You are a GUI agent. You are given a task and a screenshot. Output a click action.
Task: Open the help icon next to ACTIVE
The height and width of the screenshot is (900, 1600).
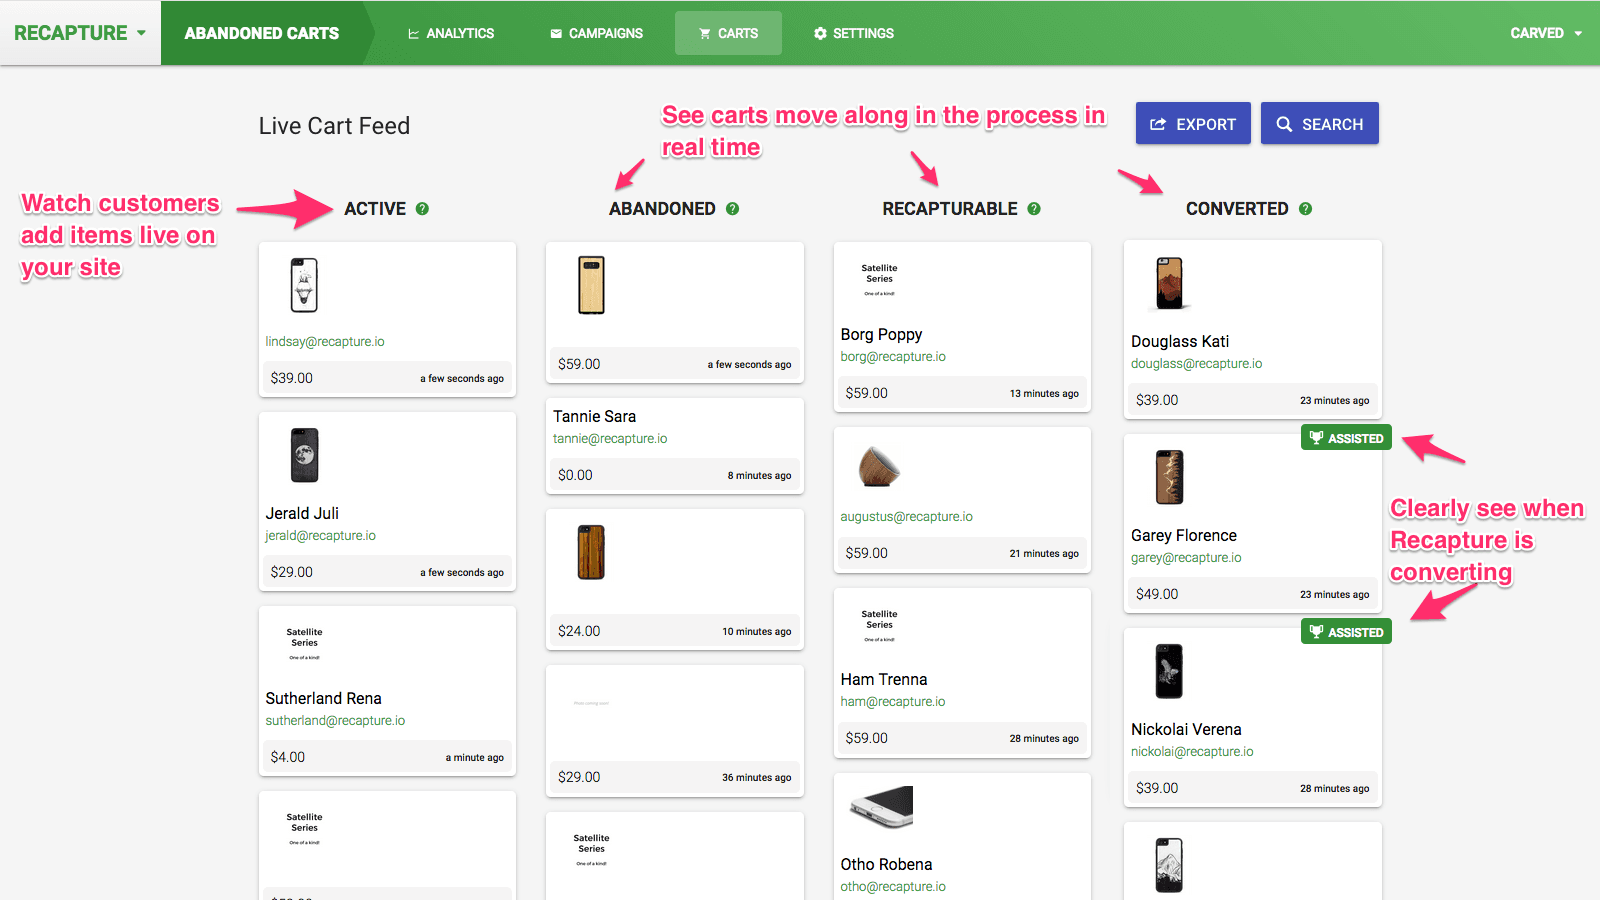click(x=422, y=208)
